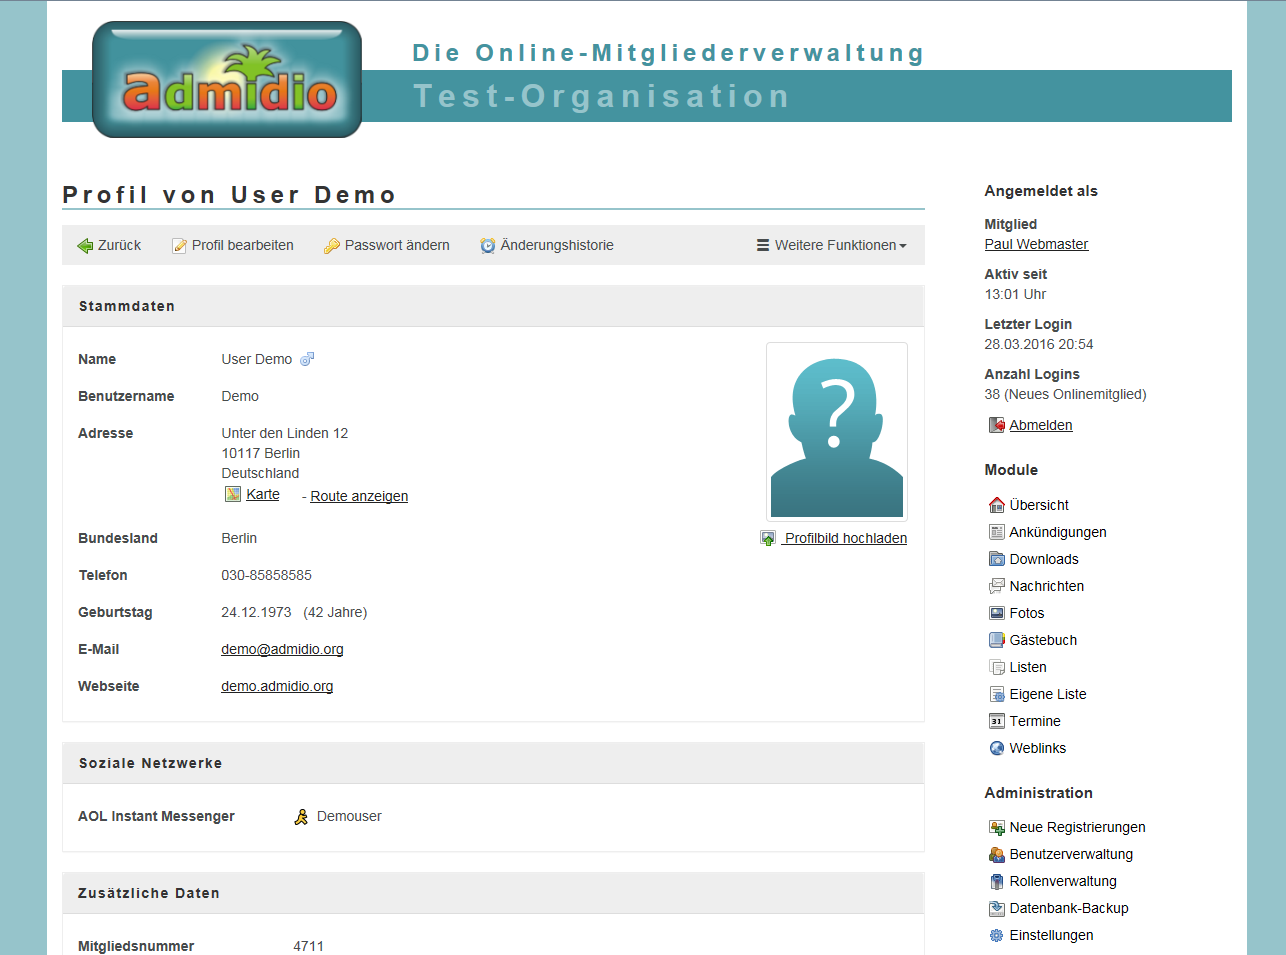Viewport: 1286px width, 955px height.
Task: Click the Route anzeigen link
Action: [359, 496]
